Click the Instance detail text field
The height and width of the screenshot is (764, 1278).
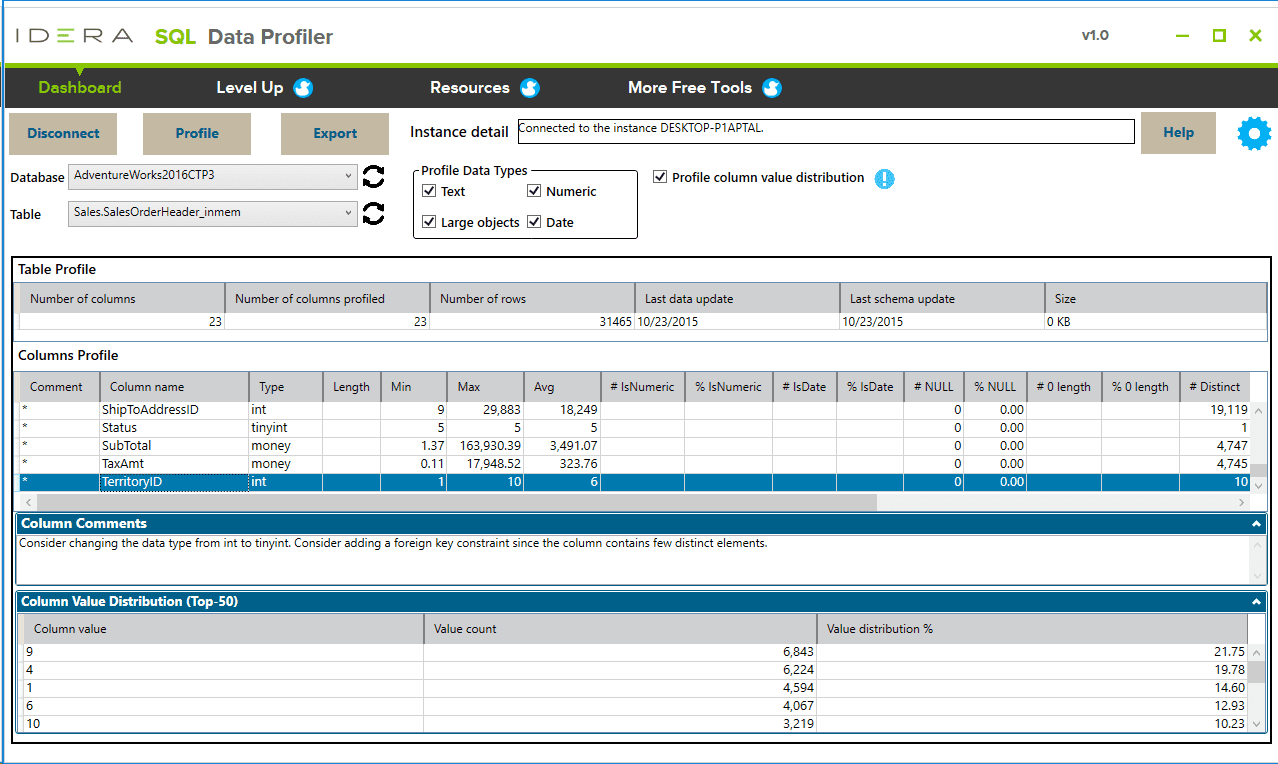(x=825, y=131)
